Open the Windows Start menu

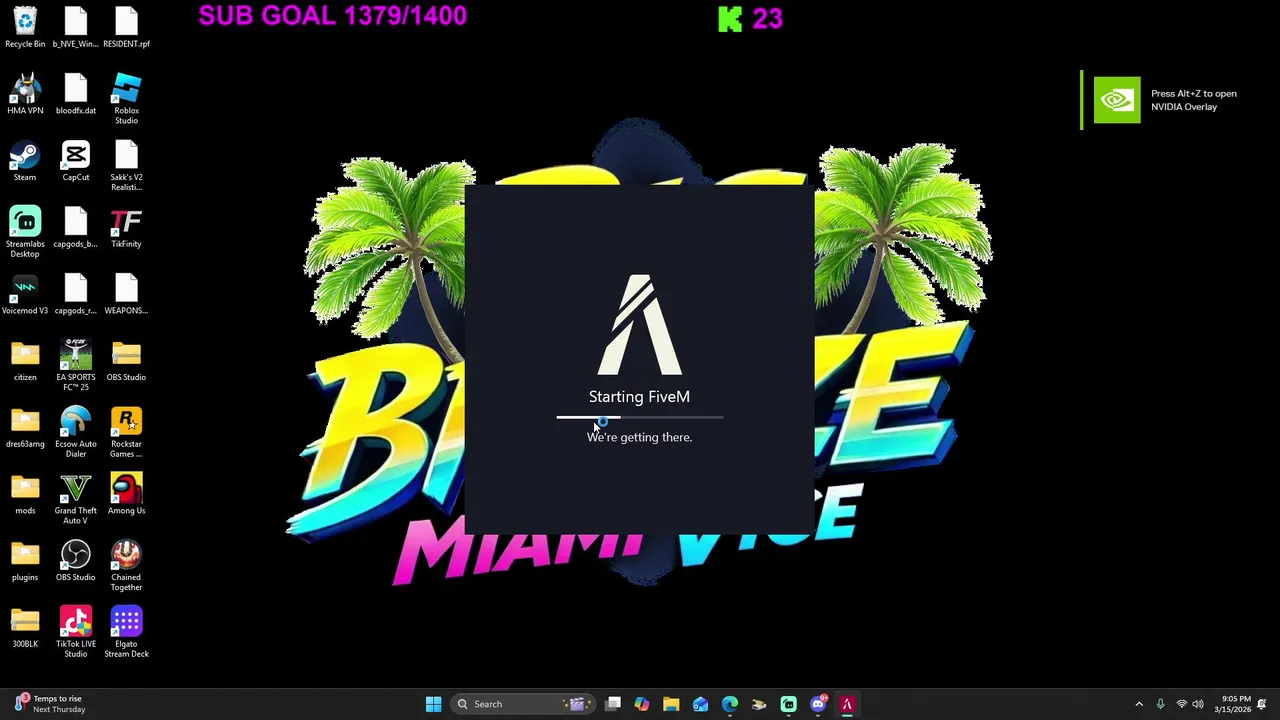tap(433, 704)
